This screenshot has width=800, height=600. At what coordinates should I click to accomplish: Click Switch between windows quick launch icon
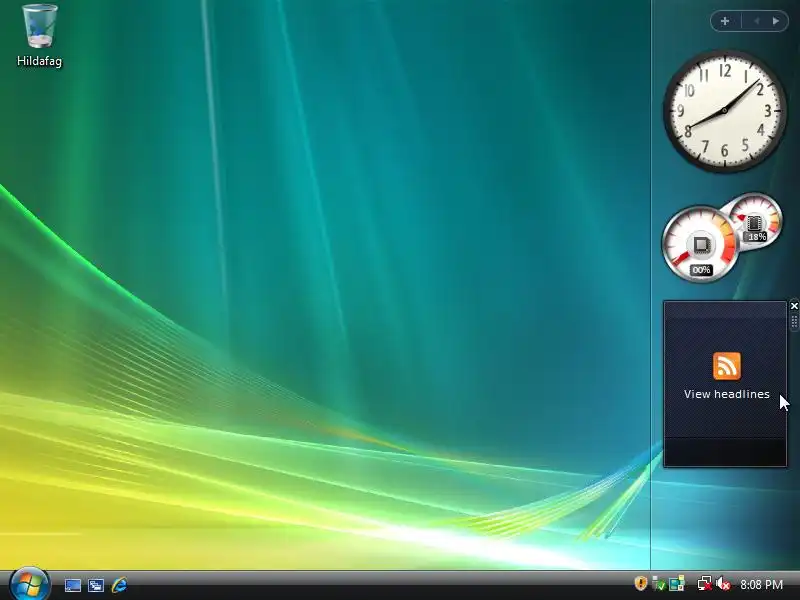(96, 585)
